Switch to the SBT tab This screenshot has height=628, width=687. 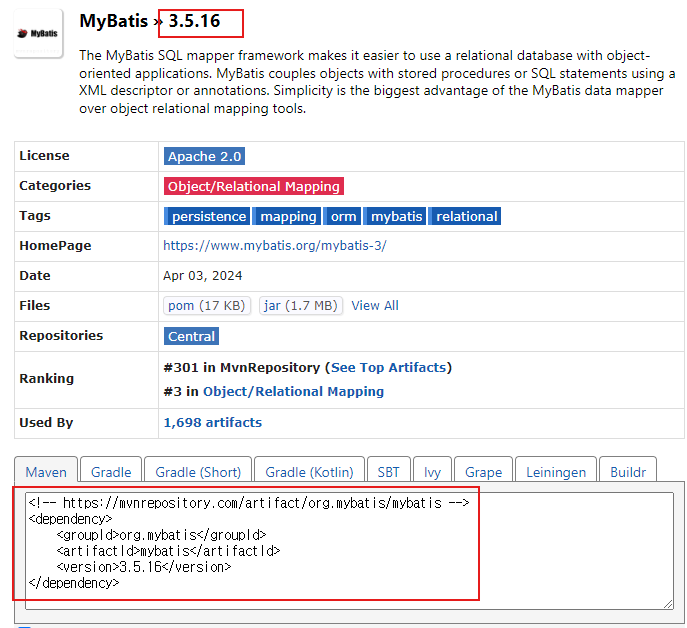tap(389, 472)
